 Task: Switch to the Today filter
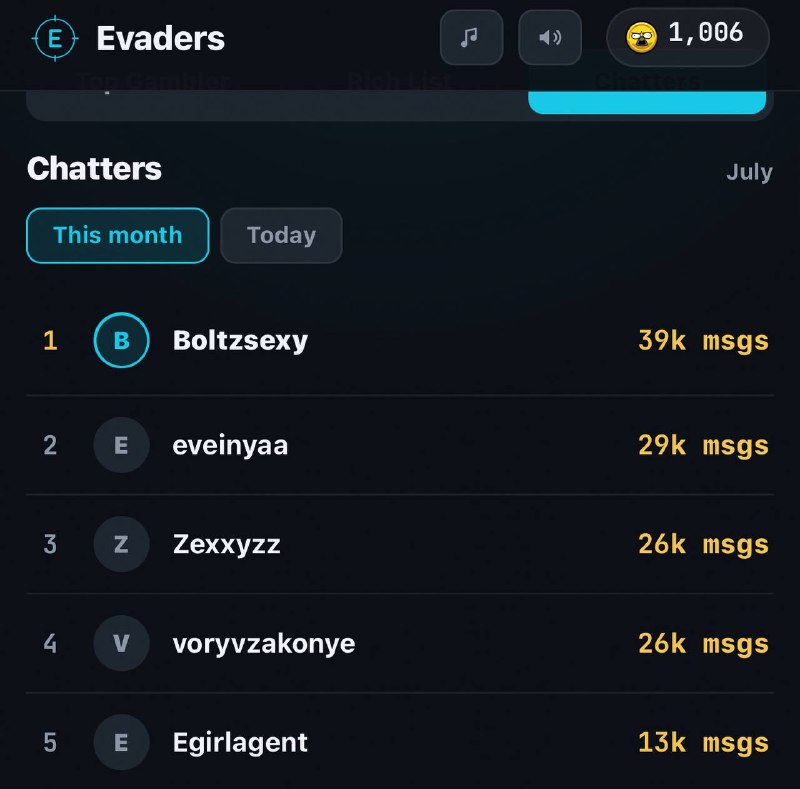click(x=281, y=235)
